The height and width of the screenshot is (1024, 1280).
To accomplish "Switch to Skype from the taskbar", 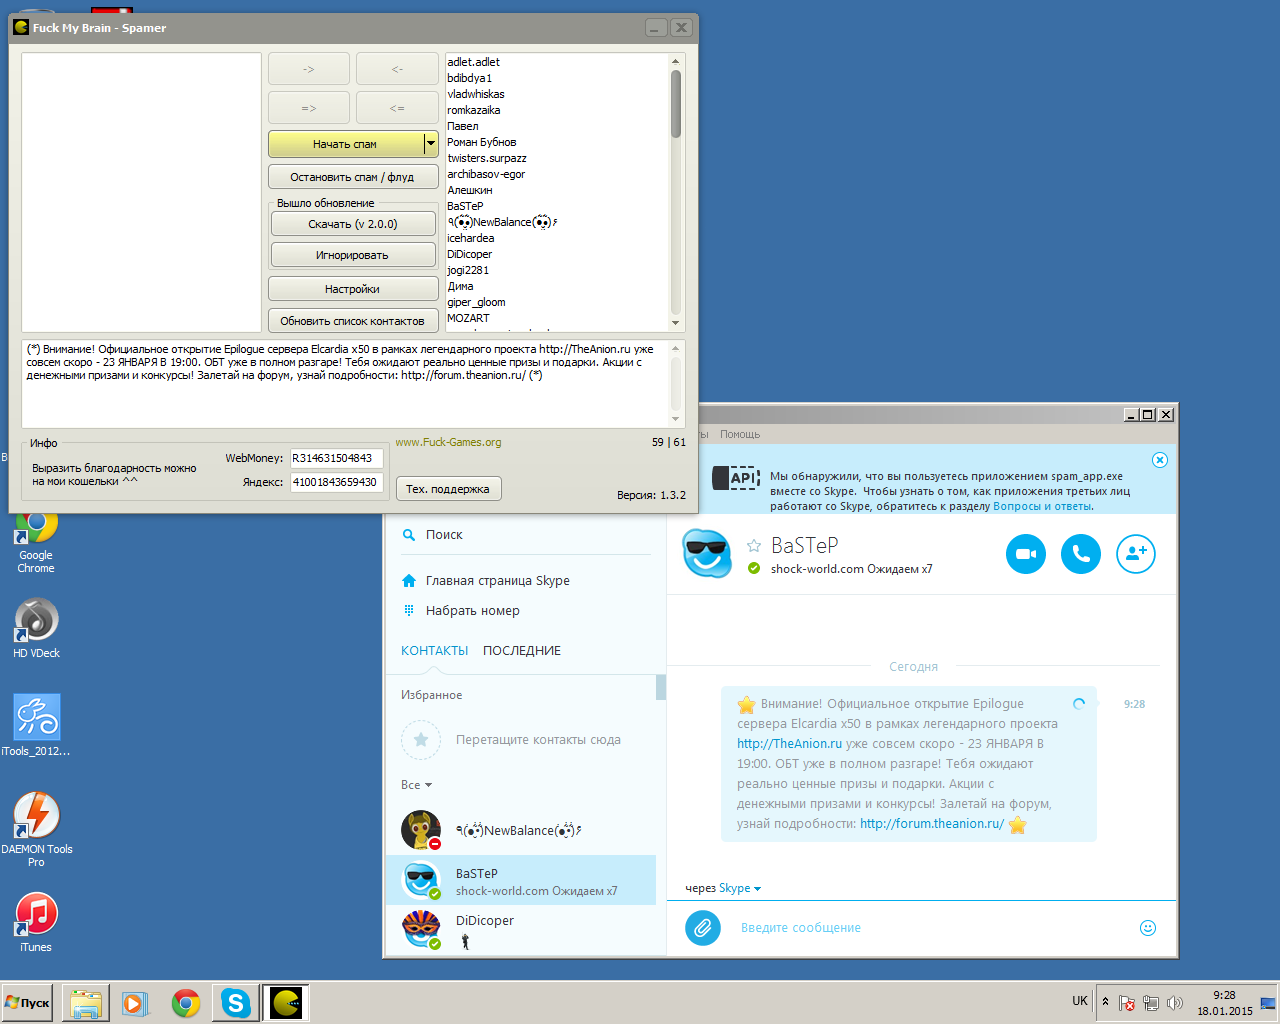I will pos(236,1003).
